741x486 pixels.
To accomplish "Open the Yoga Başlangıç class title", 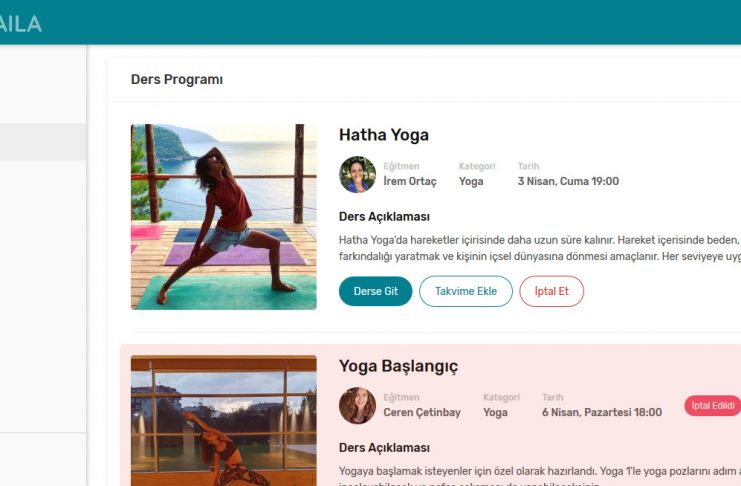I will click(x=398, y=366).
